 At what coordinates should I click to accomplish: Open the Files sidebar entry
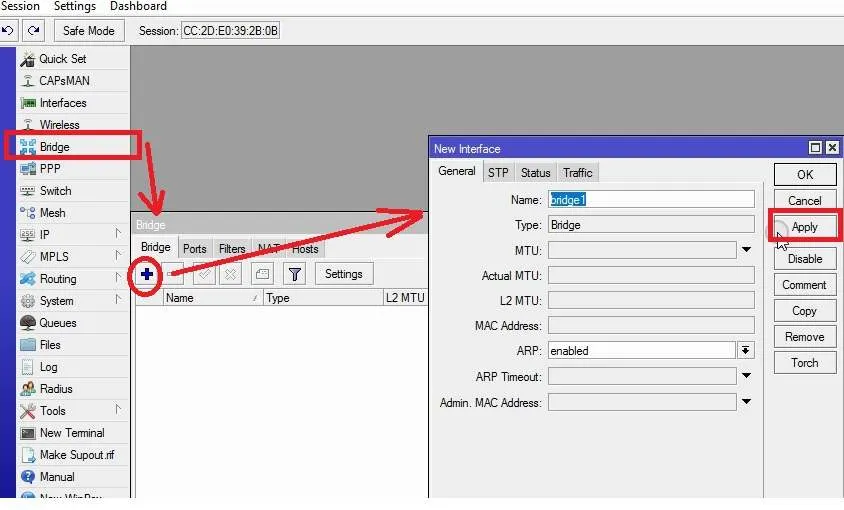50,345
